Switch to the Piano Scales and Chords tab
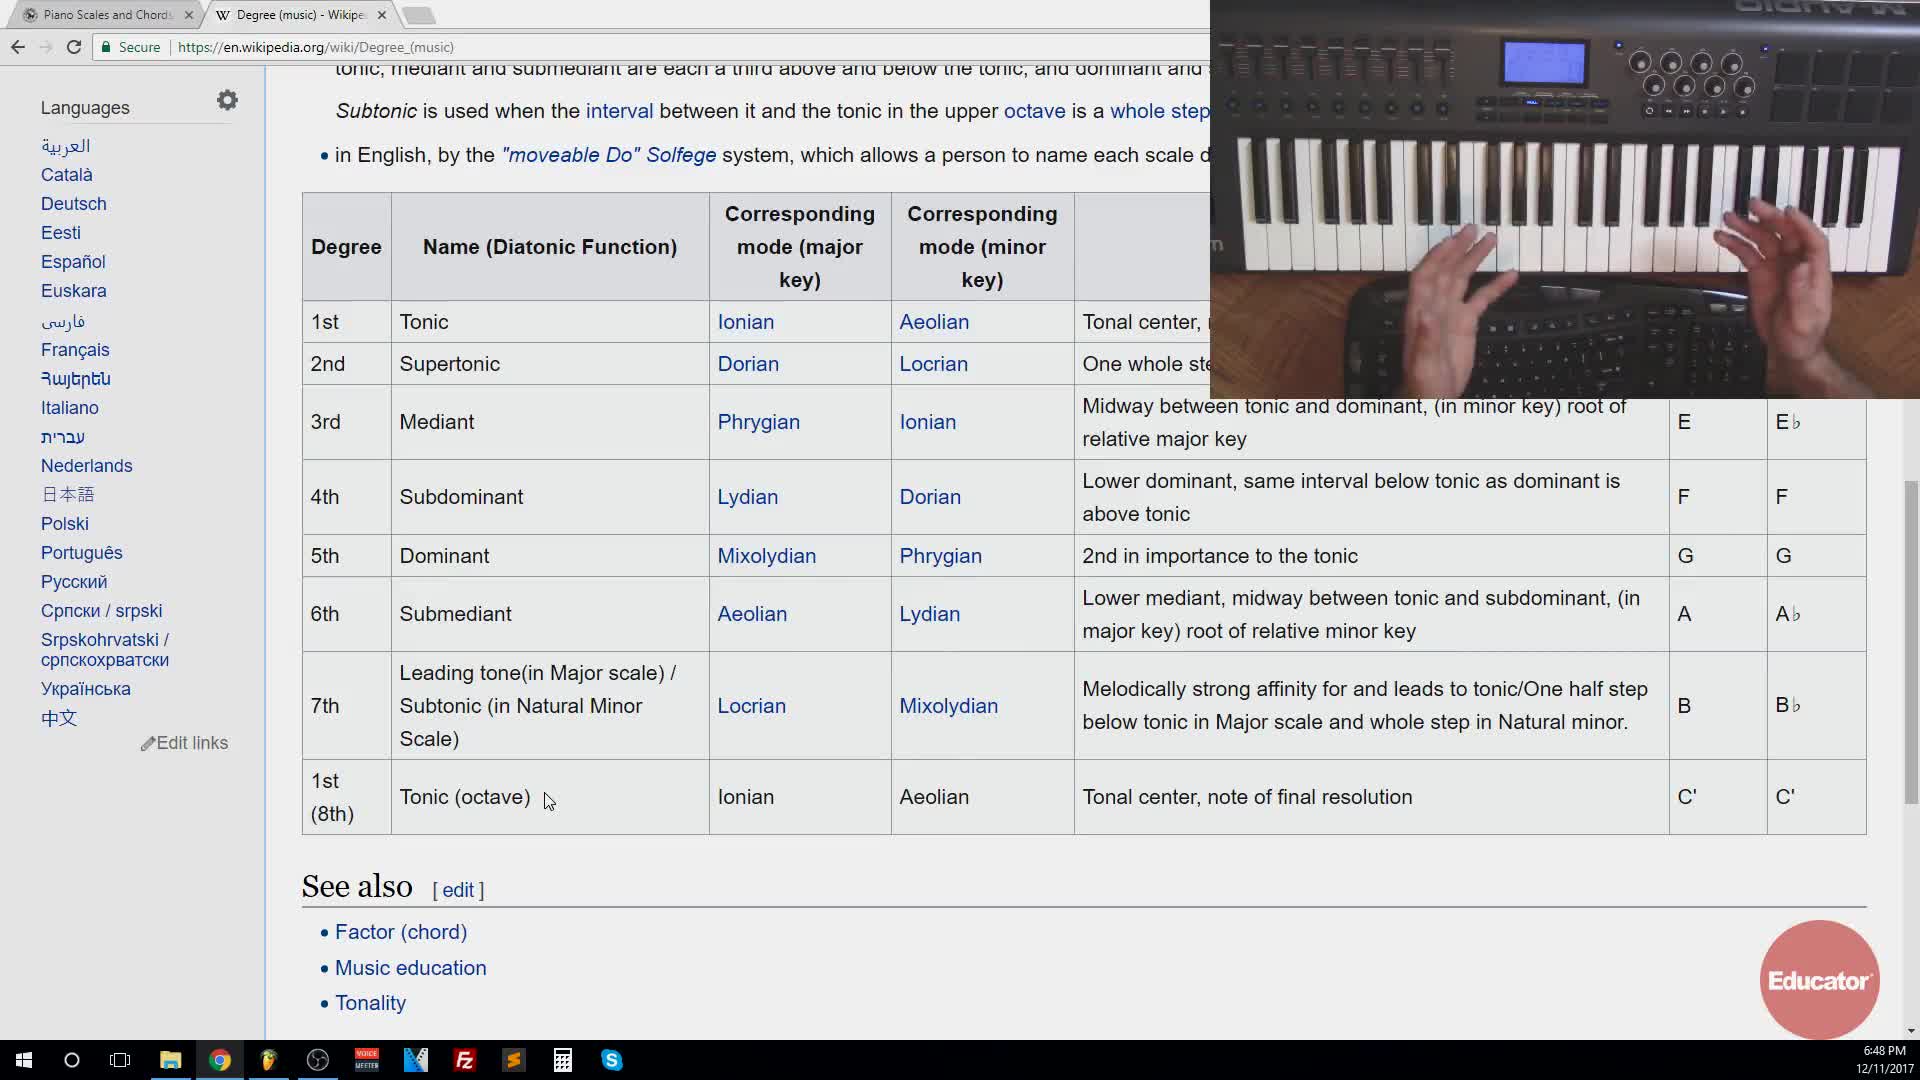This screenshot has width=1920, height=1080. 105,15
